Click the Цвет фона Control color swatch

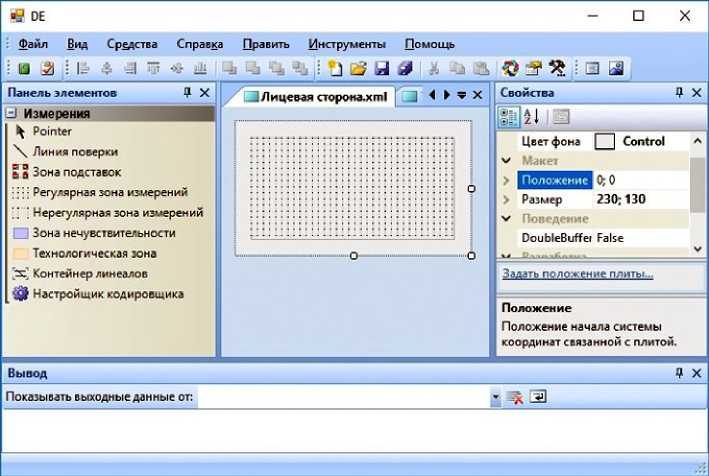[x=605, y=141]
